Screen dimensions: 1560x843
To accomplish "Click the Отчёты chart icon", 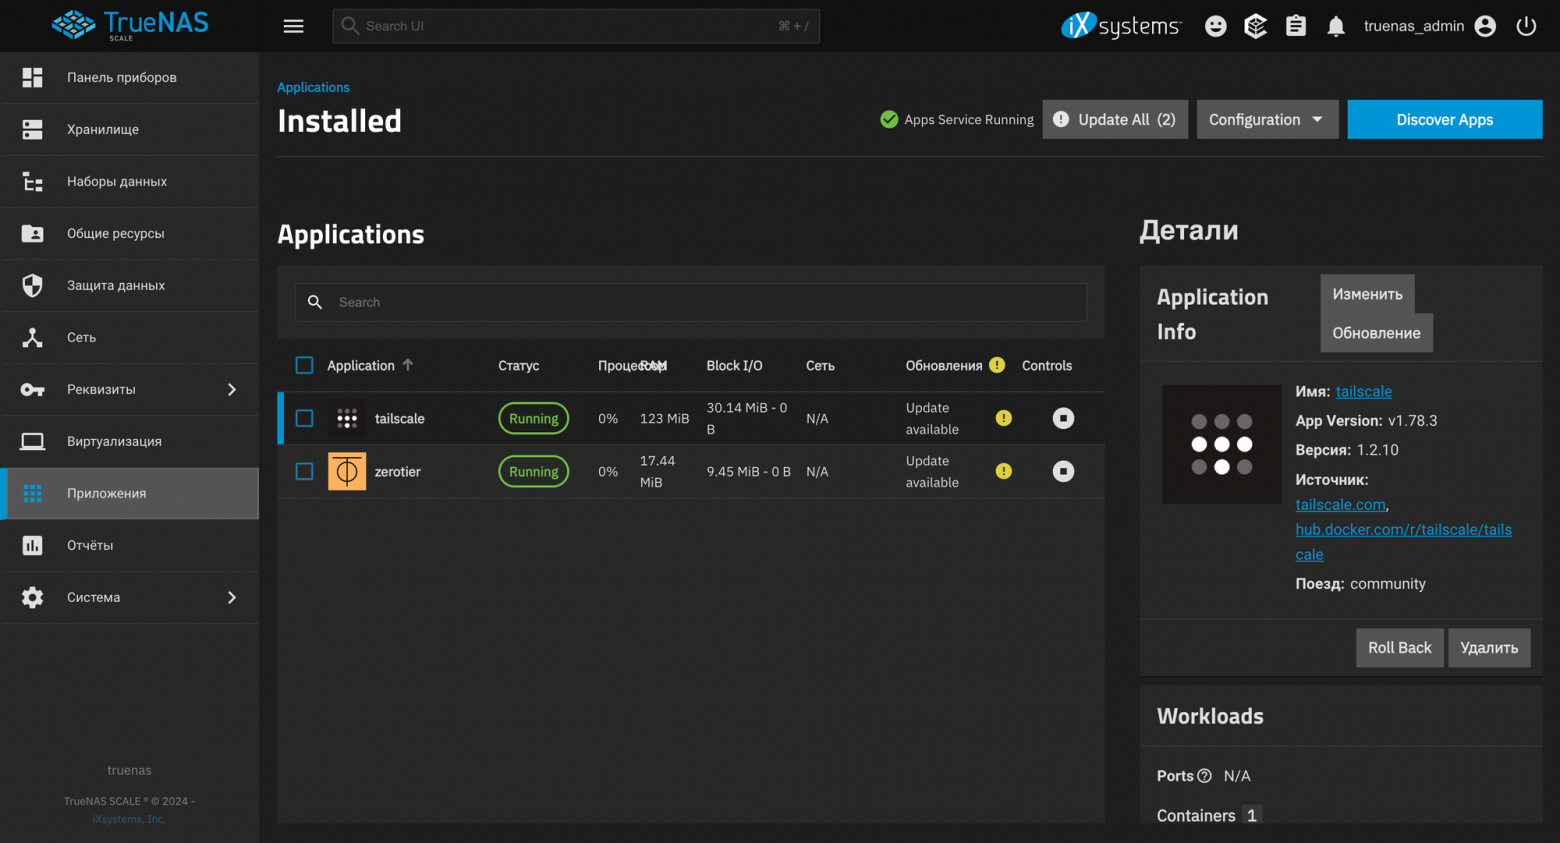I will [x=32, y=545].
